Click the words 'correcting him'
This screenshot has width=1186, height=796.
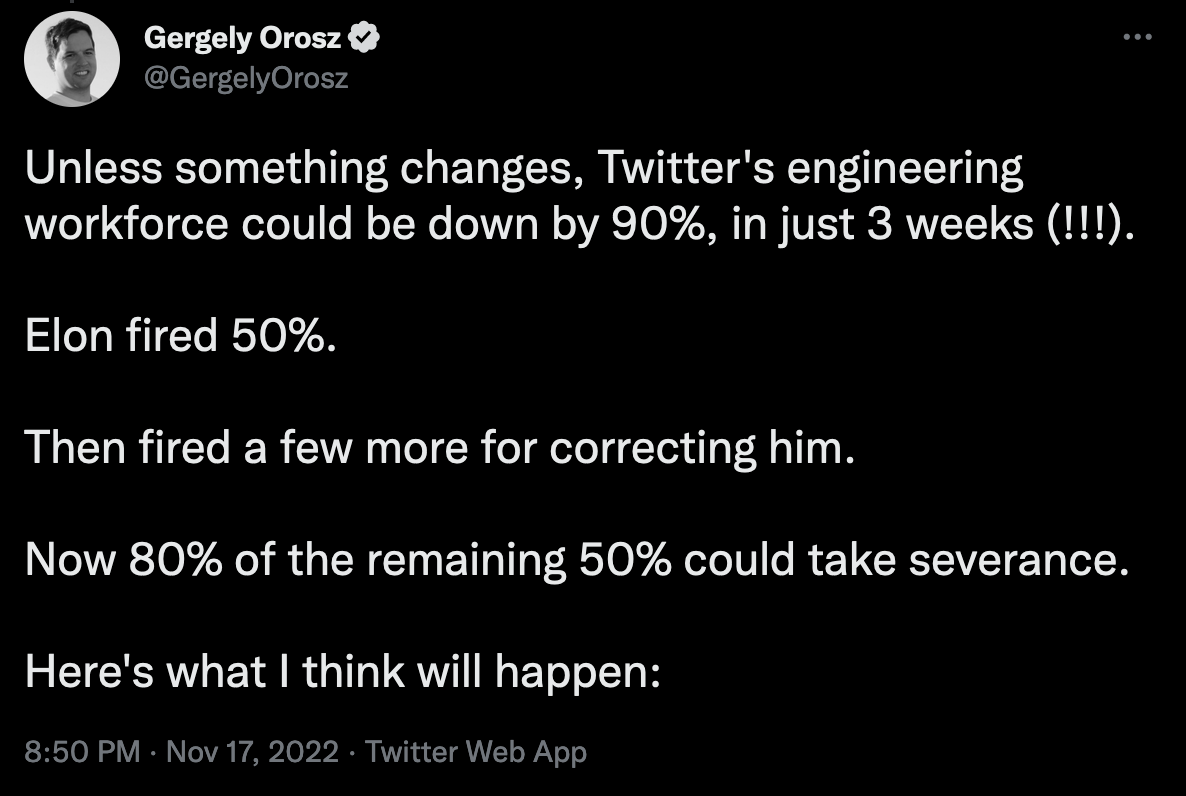701,448
